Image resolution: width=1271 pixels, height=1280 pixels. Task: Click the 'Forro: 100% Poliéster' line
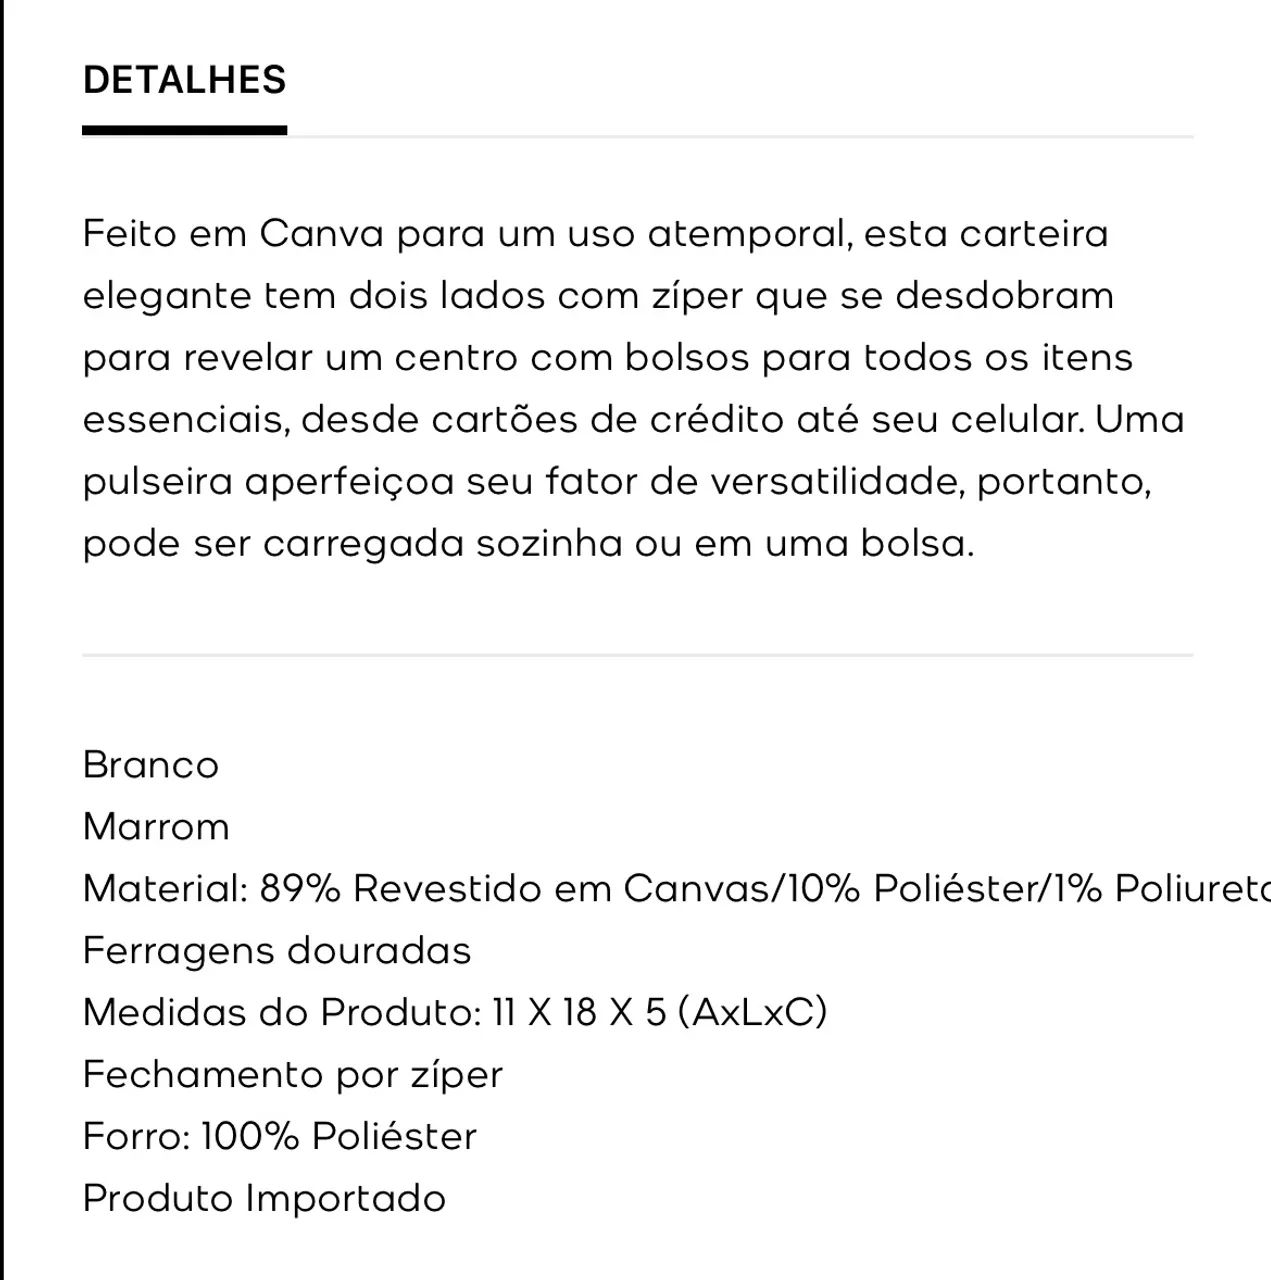pos(279,1137)
